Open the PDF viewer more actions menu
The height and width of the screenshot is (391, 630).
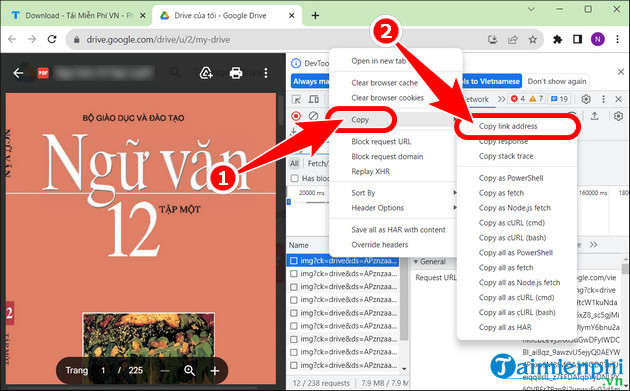266,73
